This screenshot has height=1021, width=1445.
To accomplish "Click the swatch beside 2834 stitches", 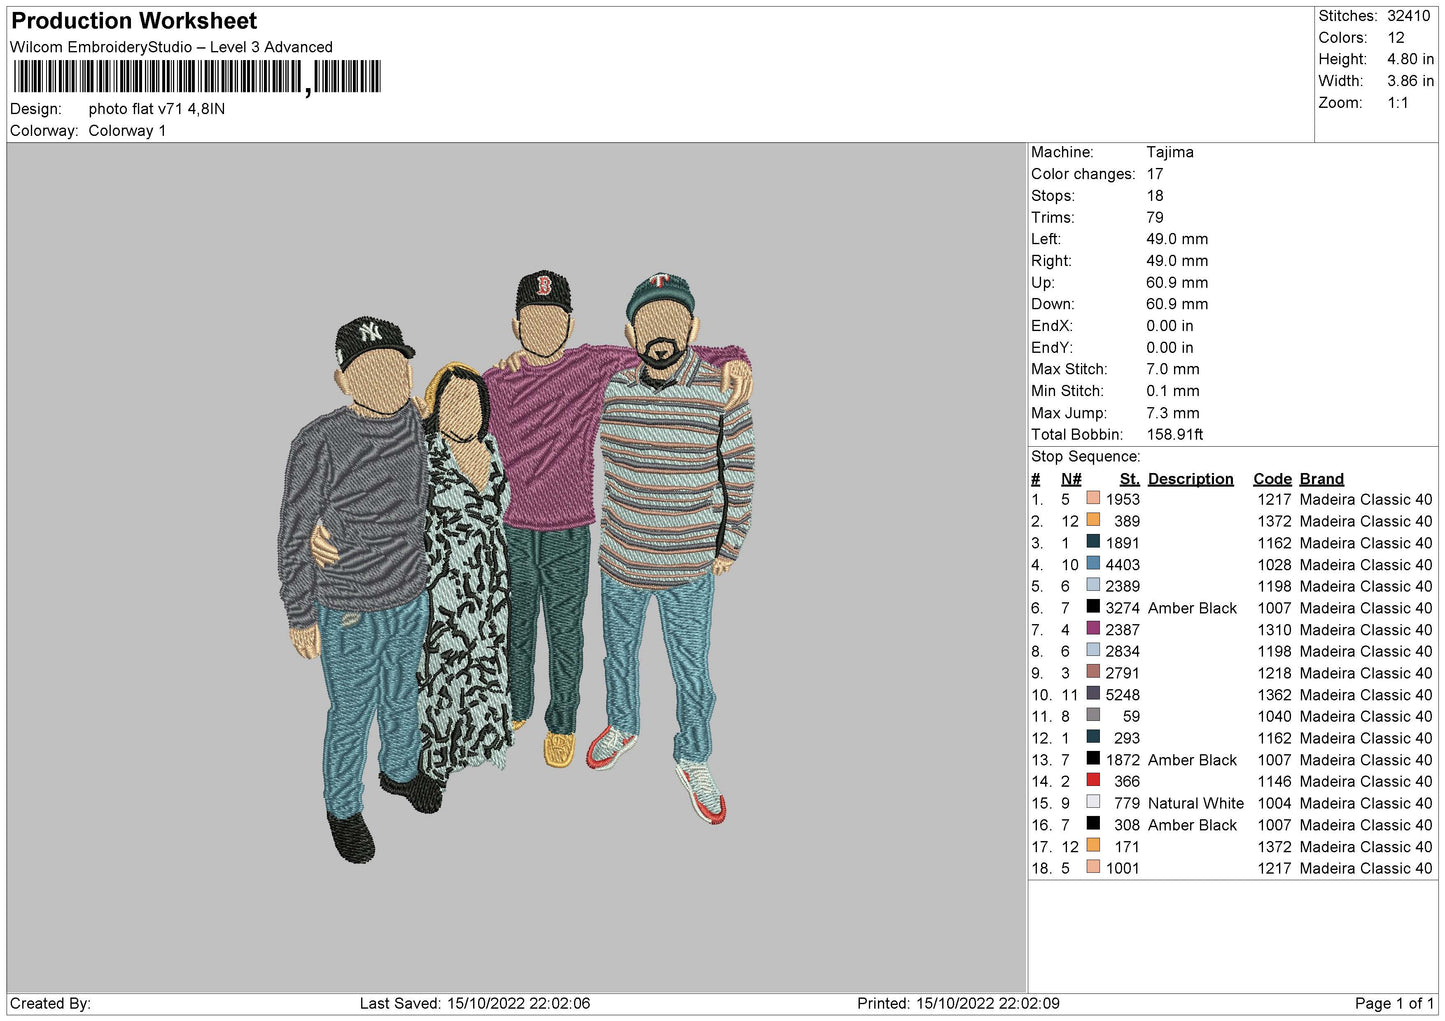I will pyautogui.click(x=1093, y=650).
